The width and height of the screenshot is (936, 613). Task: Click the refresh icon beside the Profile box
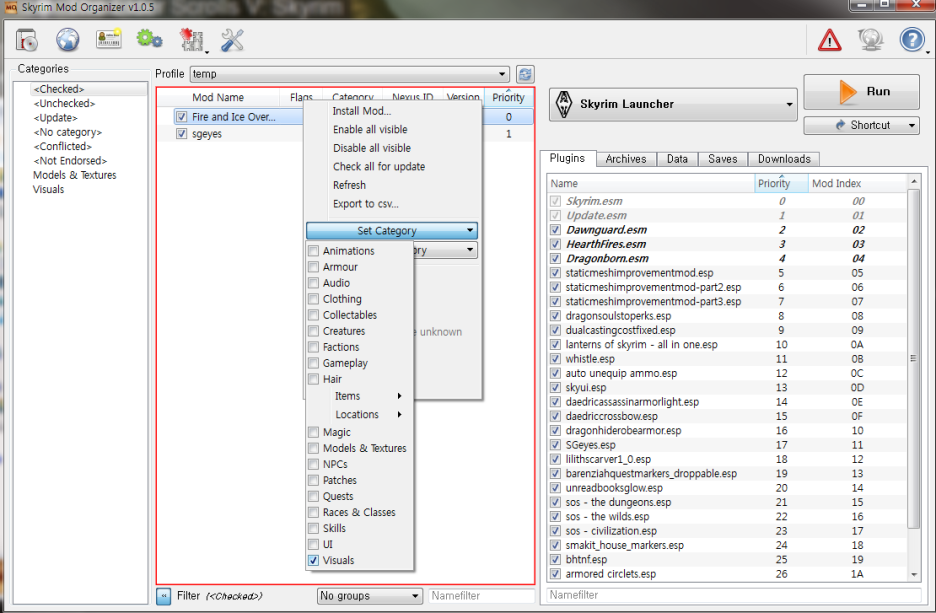click(x=525, y=74)
